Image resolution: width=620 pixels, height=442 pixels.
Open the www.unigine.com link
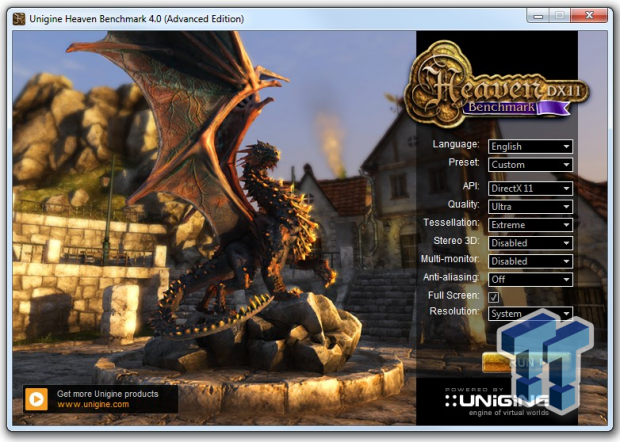coord(93,404)
